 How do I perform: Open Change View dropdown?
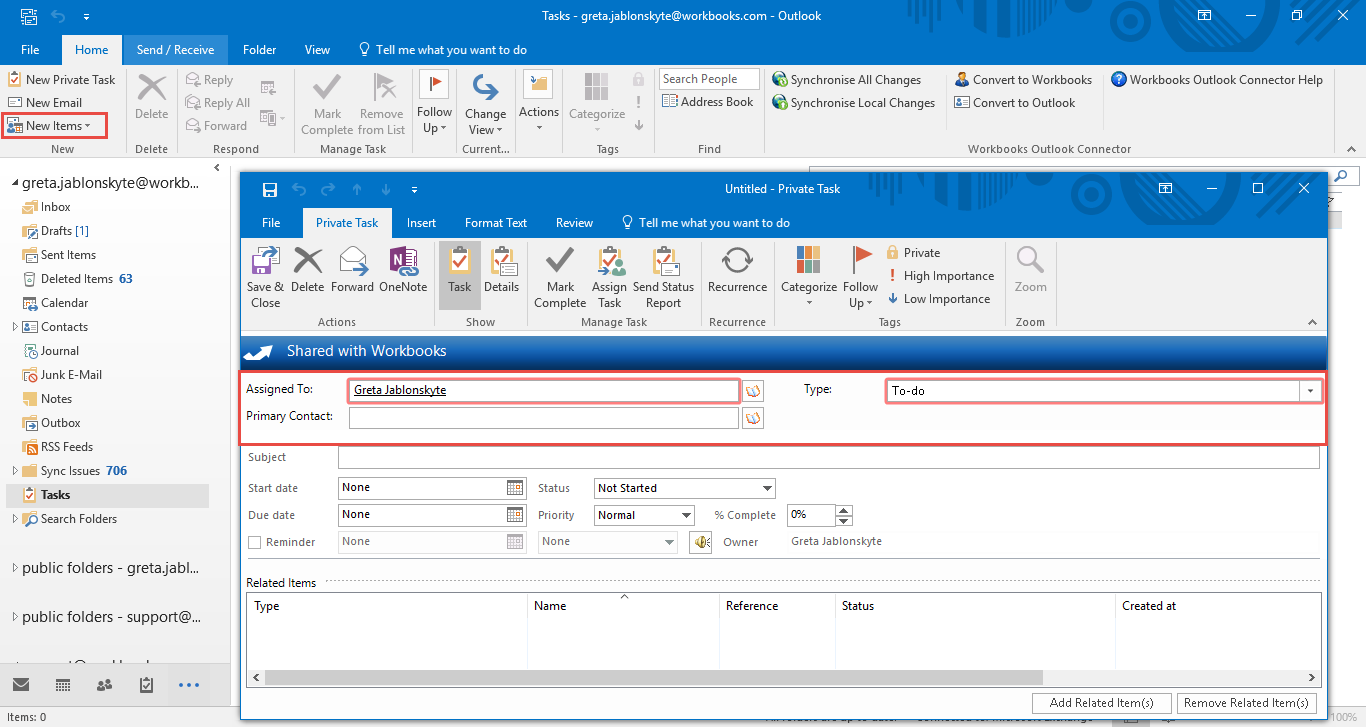[485, 104]
